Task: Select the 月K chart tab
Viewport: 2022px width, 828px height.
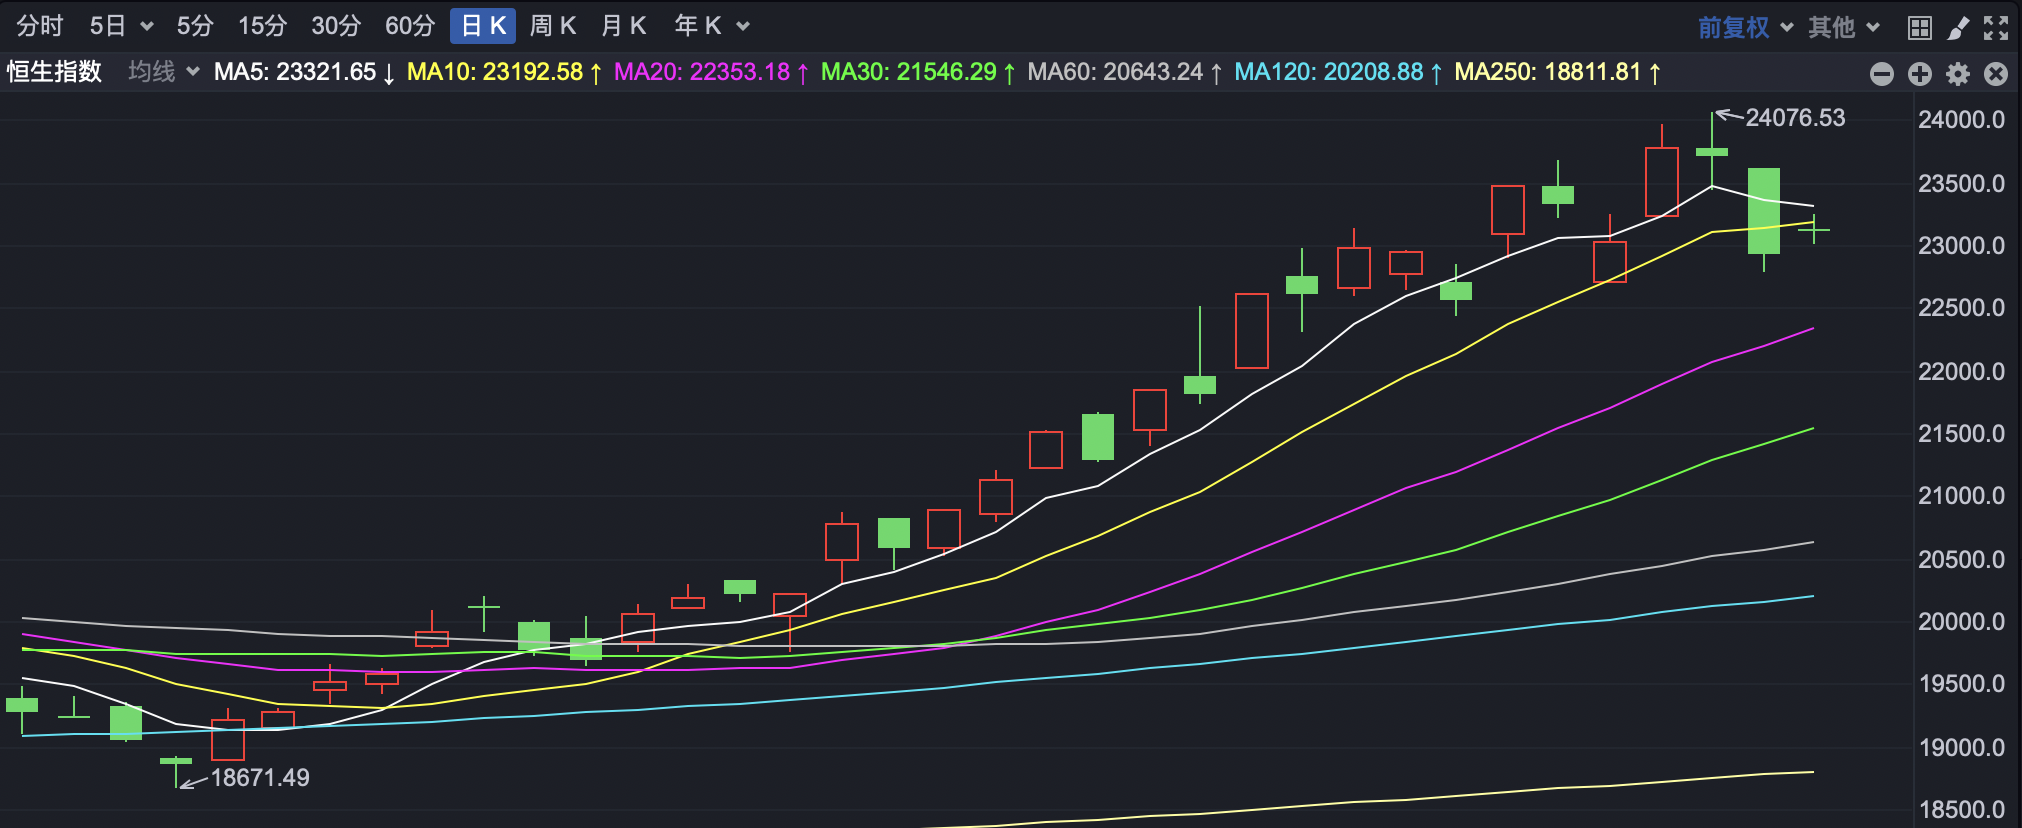Action: [623, 26]
